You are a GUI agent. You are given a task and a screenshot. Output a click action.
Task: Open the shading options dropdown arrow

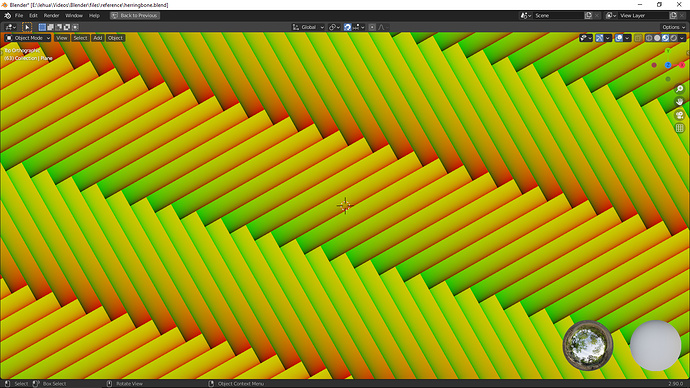(x=682, y=38)
